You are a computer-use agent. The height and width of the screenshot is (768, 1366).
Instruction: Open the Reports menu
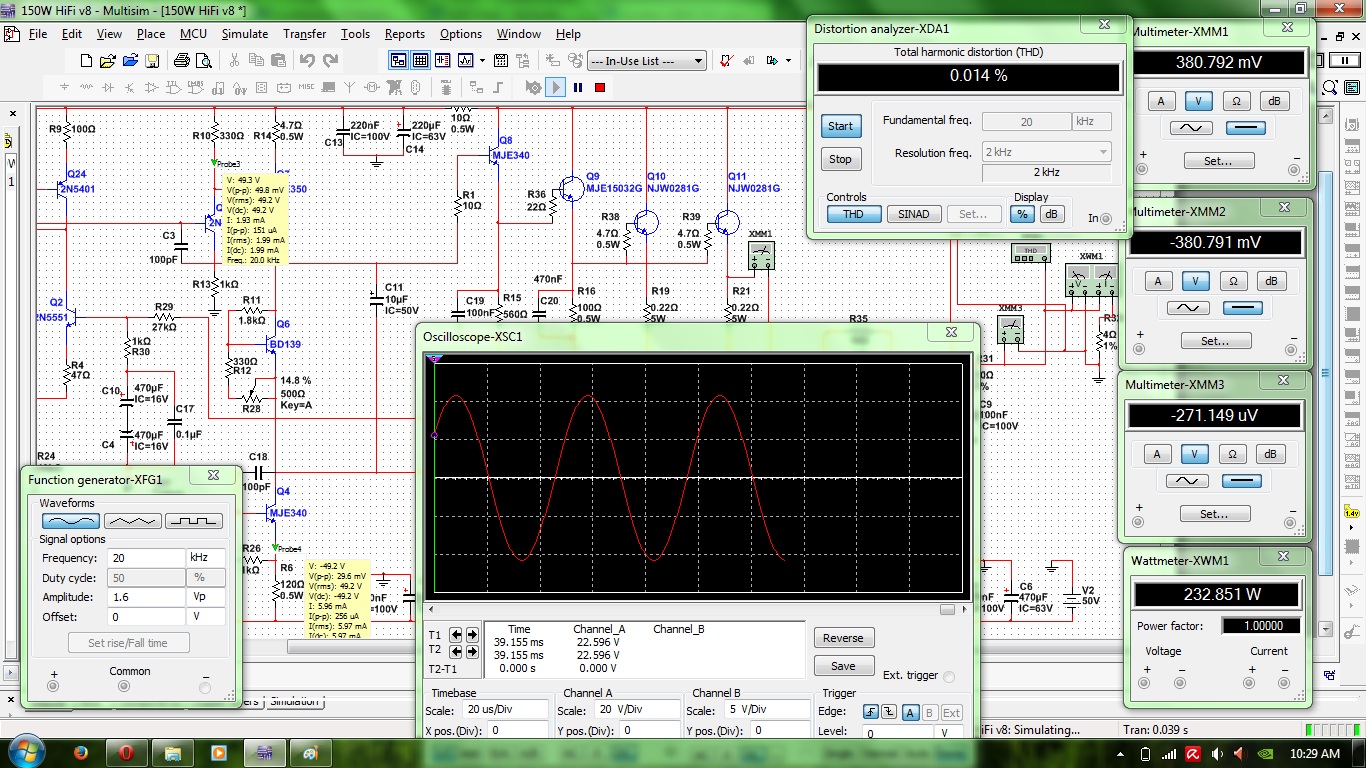coord(405,34)
